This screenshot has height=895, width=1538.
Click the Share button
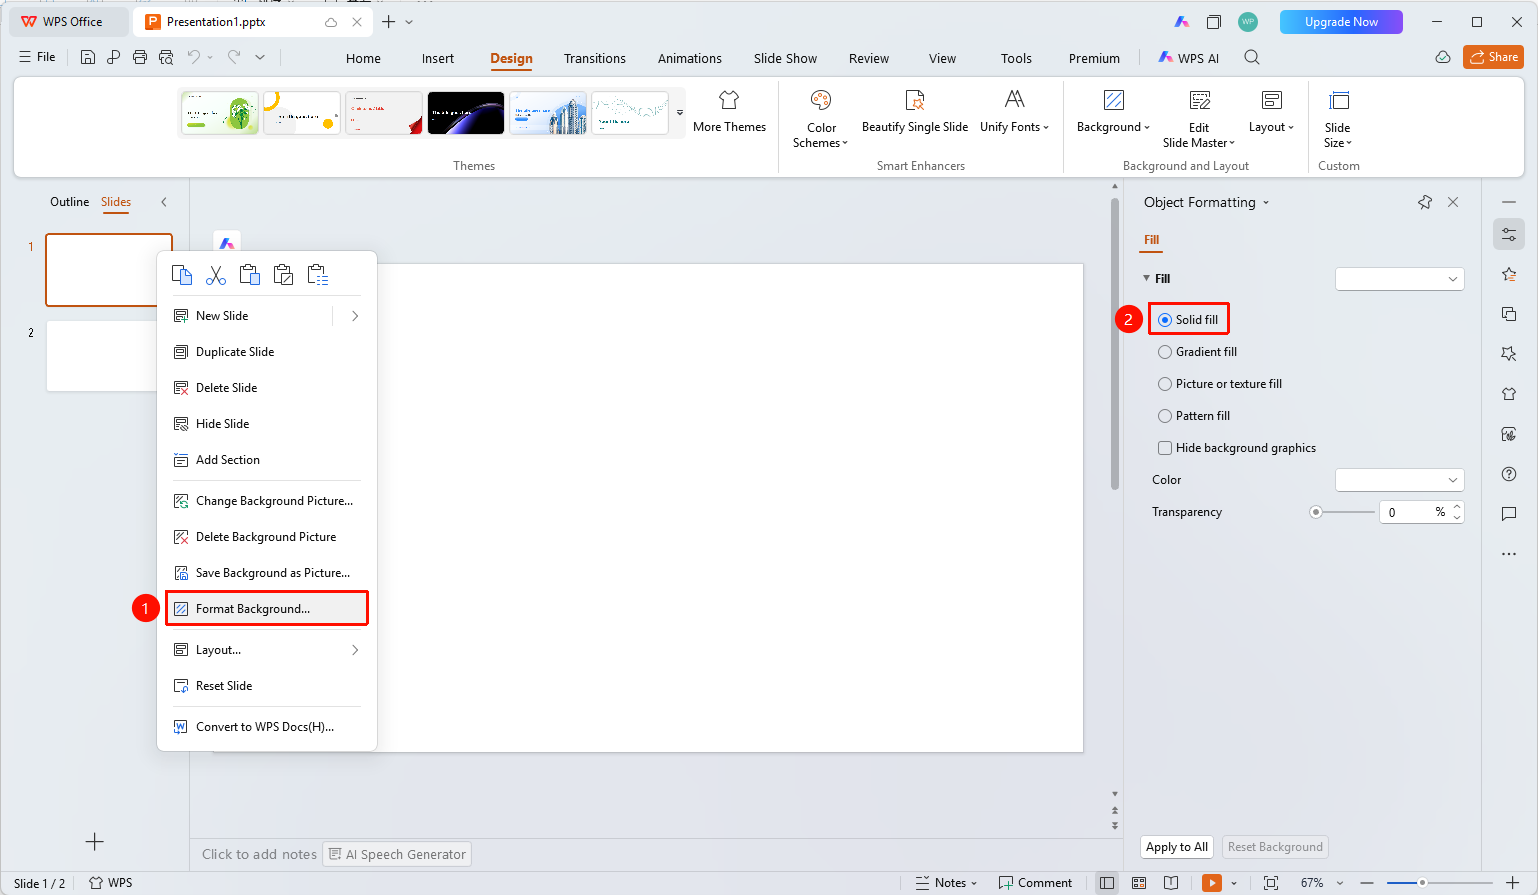(1493, 57)
